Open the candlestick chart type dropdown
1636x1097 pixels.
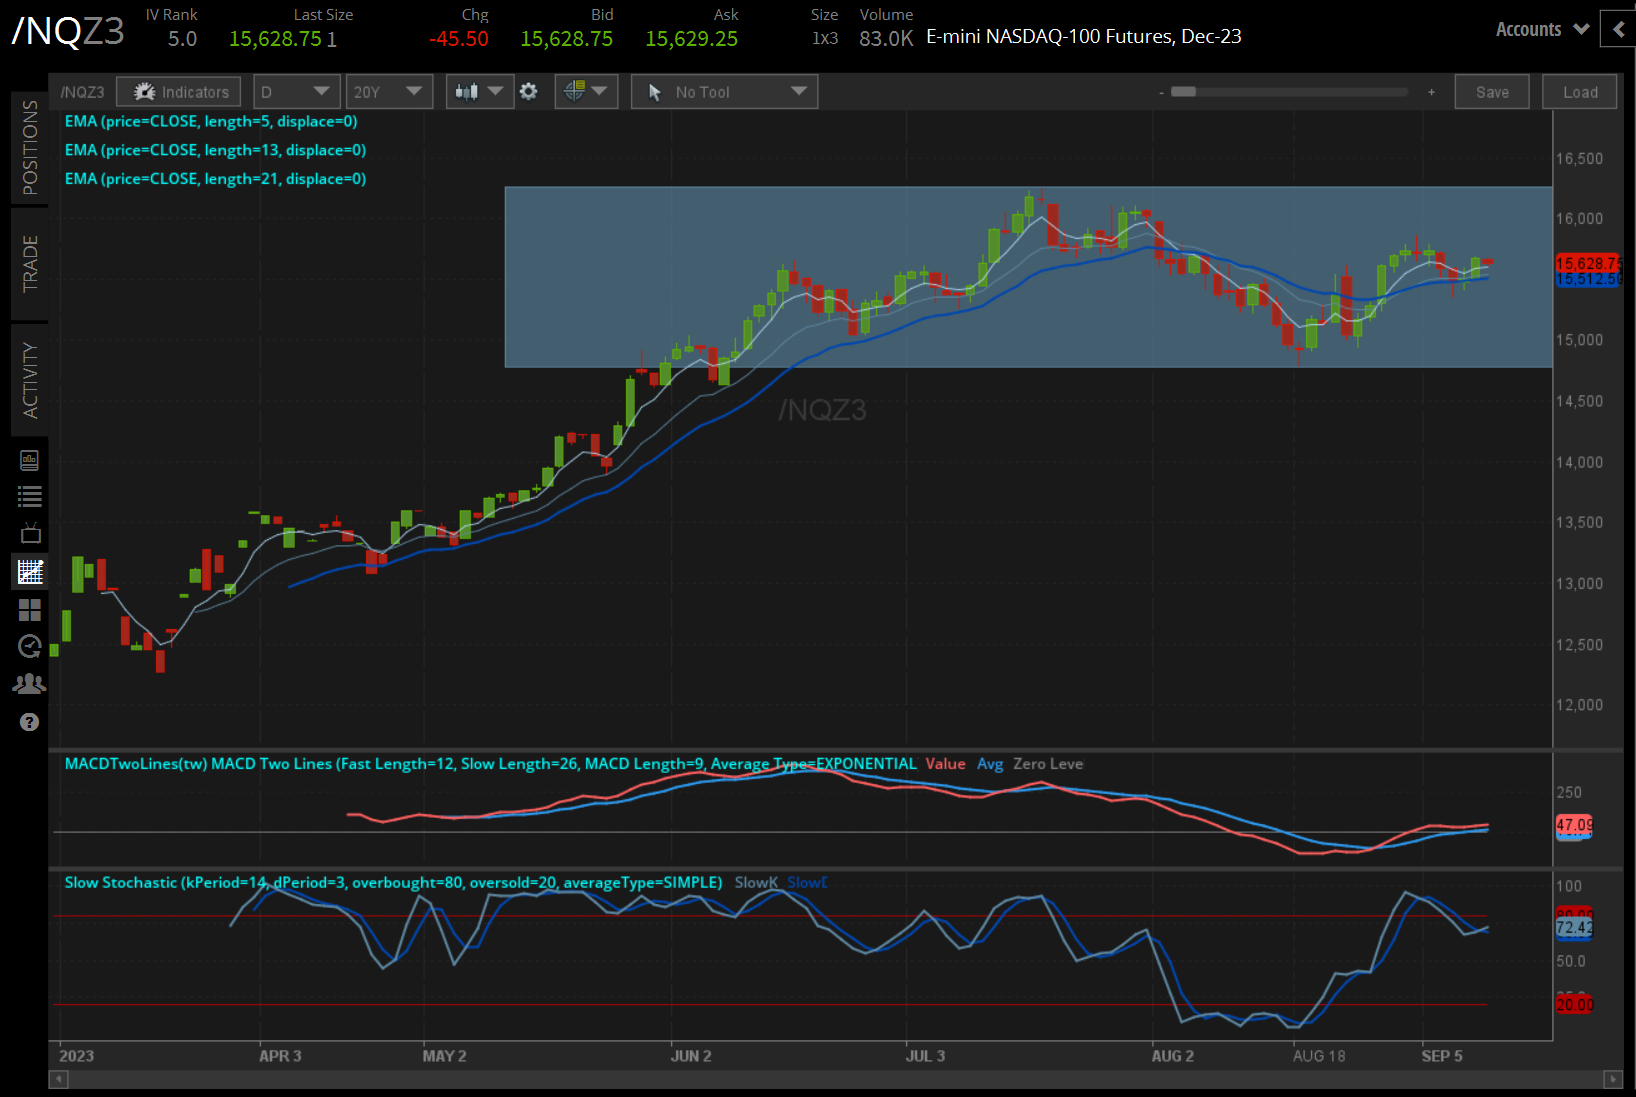point(479,92)
